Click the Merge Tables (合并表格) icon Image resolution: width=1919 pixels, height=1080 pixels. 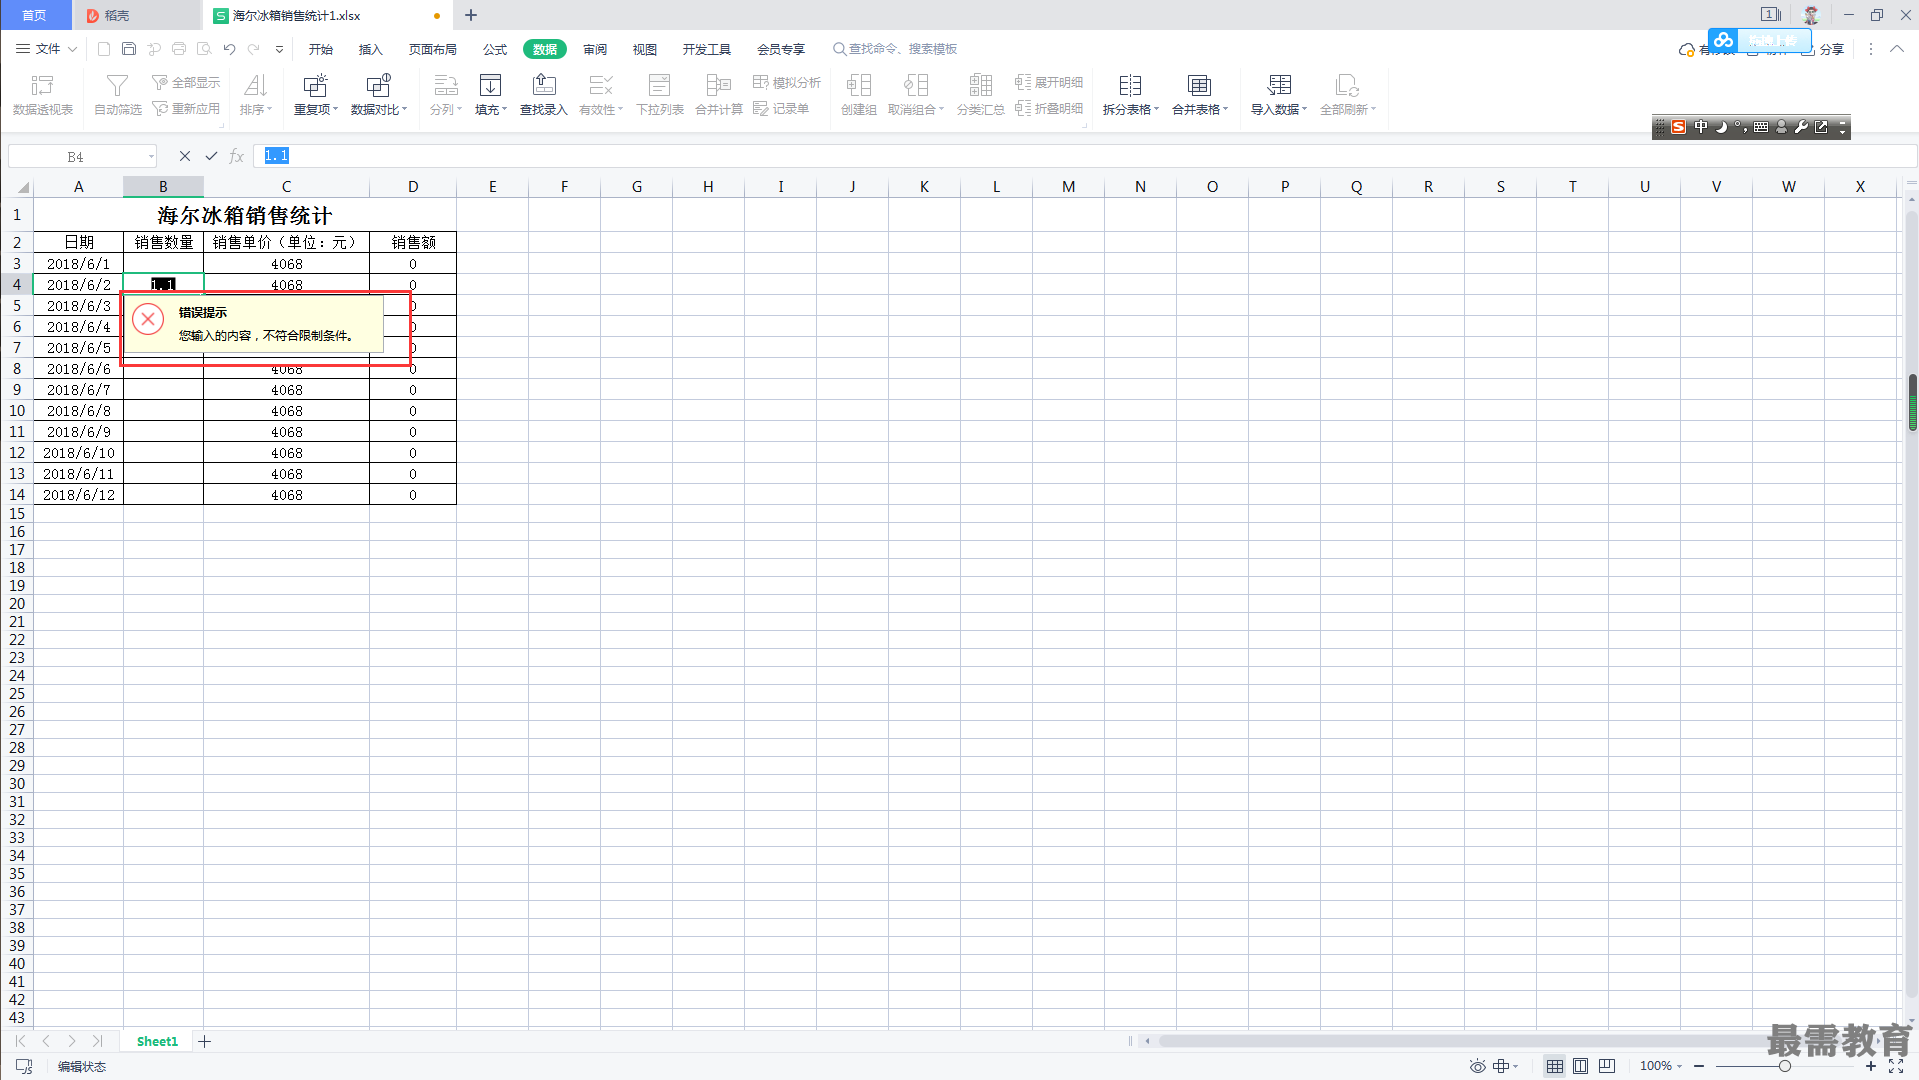[1200, 95]
